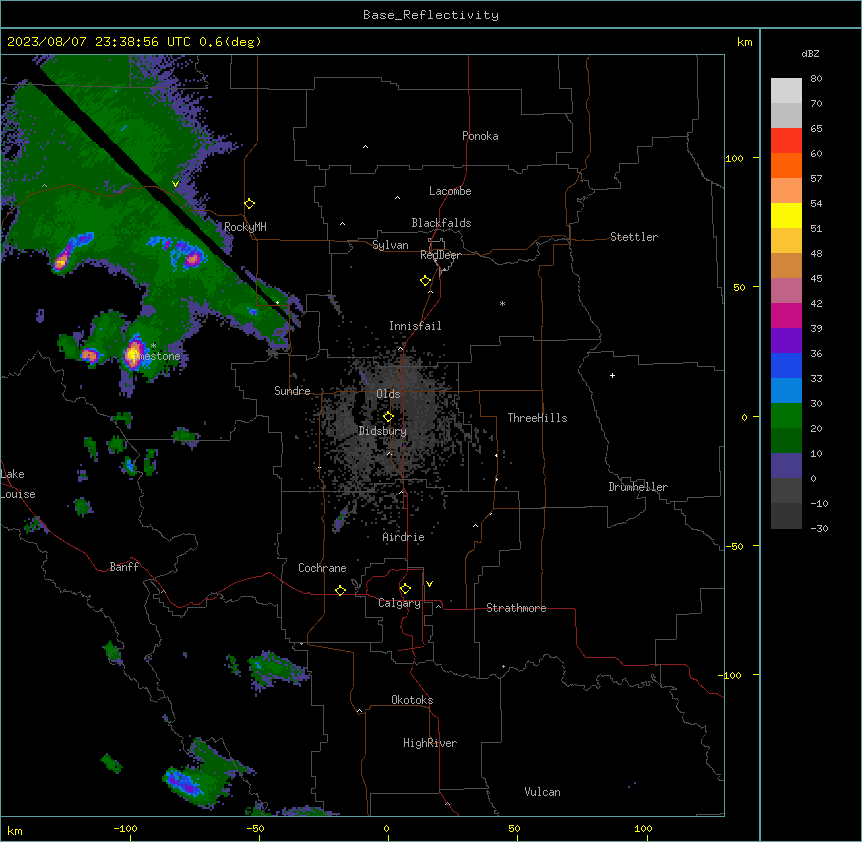862x842 pixels.
Task: Click the ThreeHills label
Action: (x=537, y=418)
